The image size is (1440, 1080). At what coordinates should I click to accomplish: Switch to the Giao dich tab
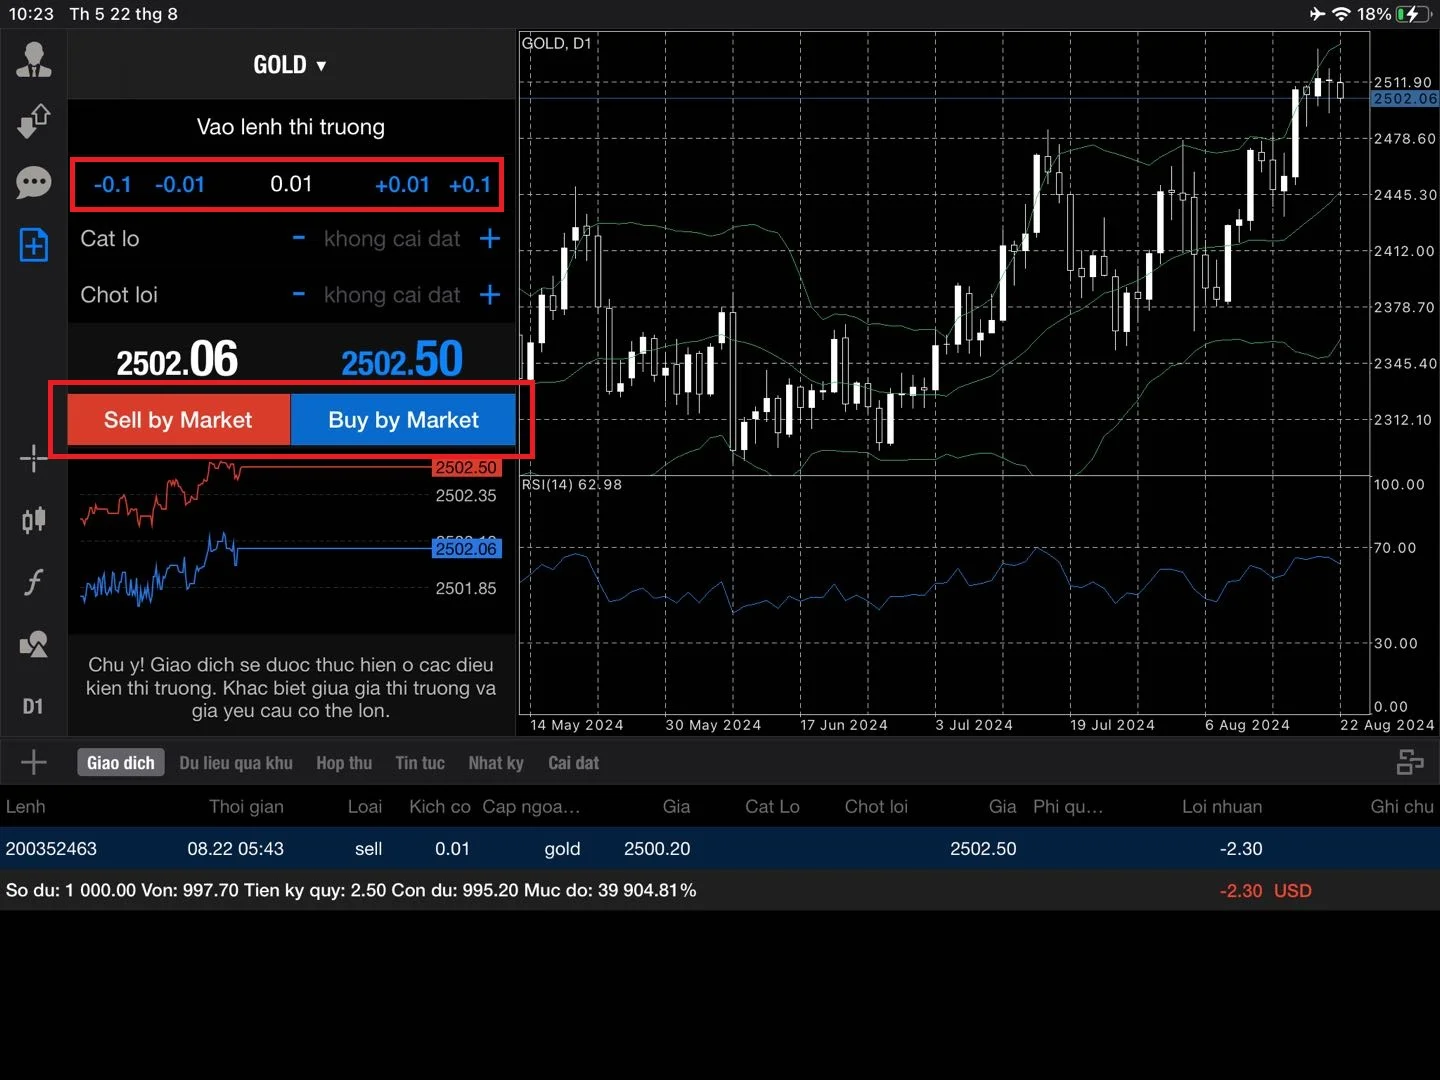120,763
